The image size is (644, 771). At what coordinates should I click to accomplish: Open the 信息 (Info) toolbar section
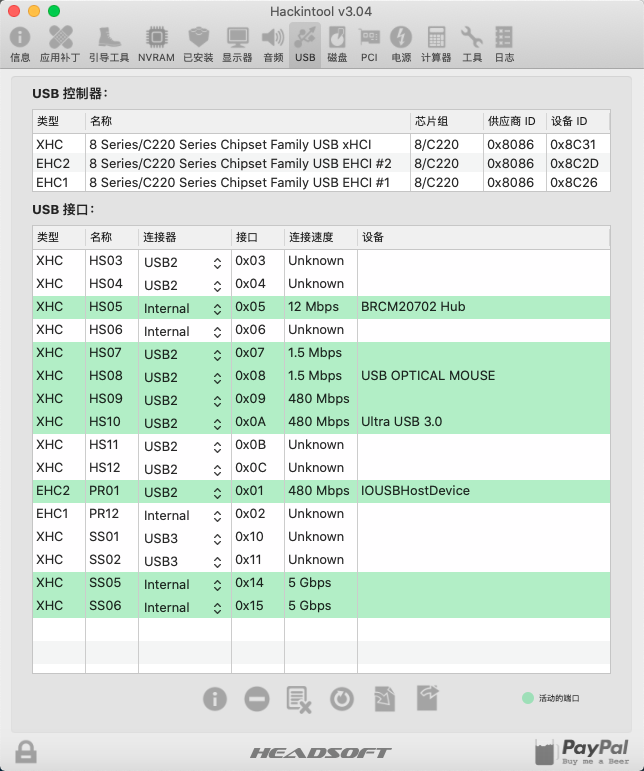[20, 44]
